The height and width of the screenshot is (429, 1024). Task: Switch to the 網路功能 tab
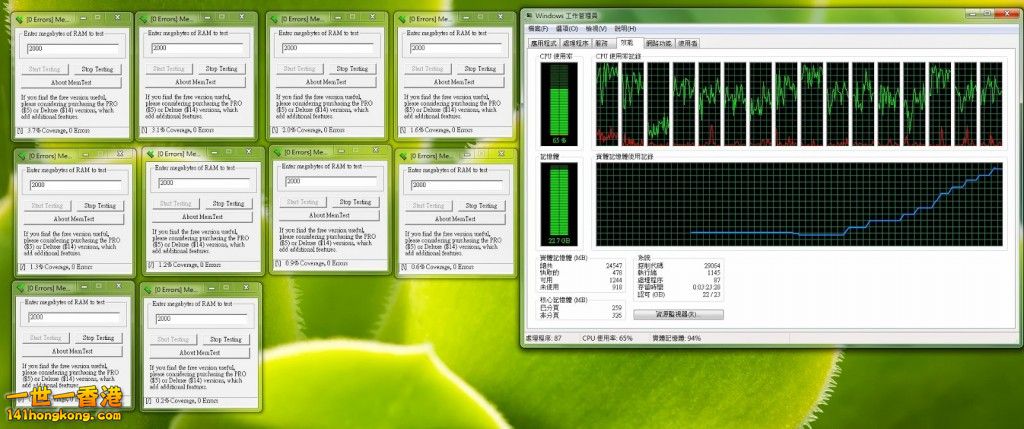pyautogui.click(x=658, y=43)
